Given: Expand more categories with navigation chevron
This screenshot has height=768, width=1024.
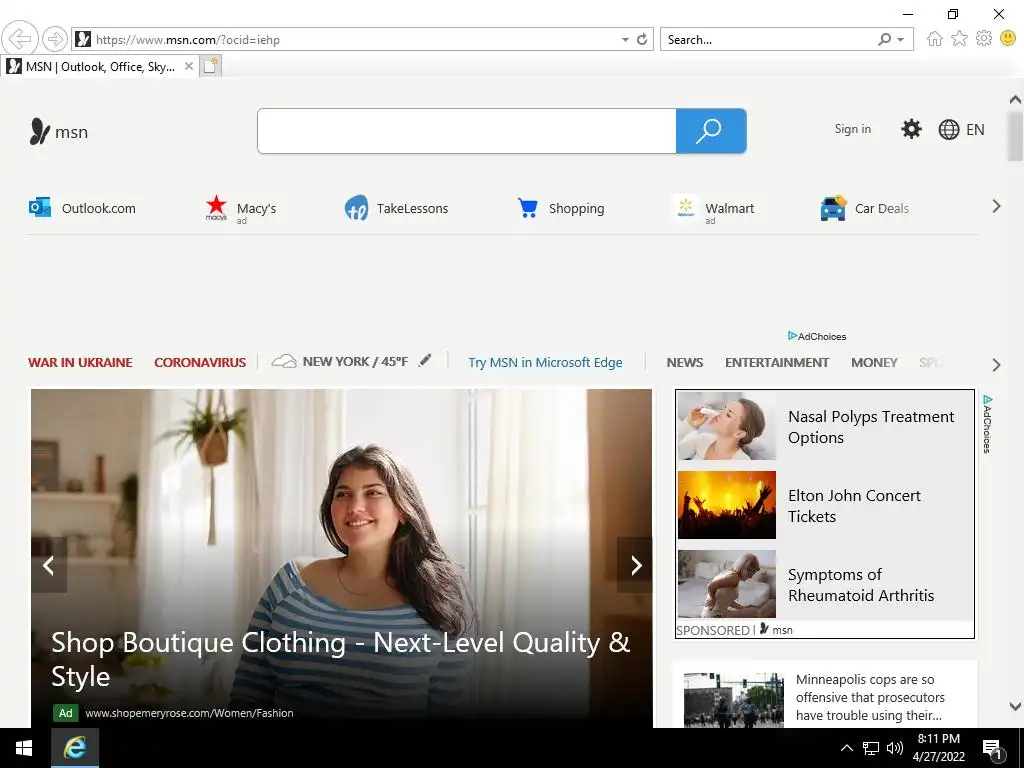Looking at the screenshot, I should [996, 365].
